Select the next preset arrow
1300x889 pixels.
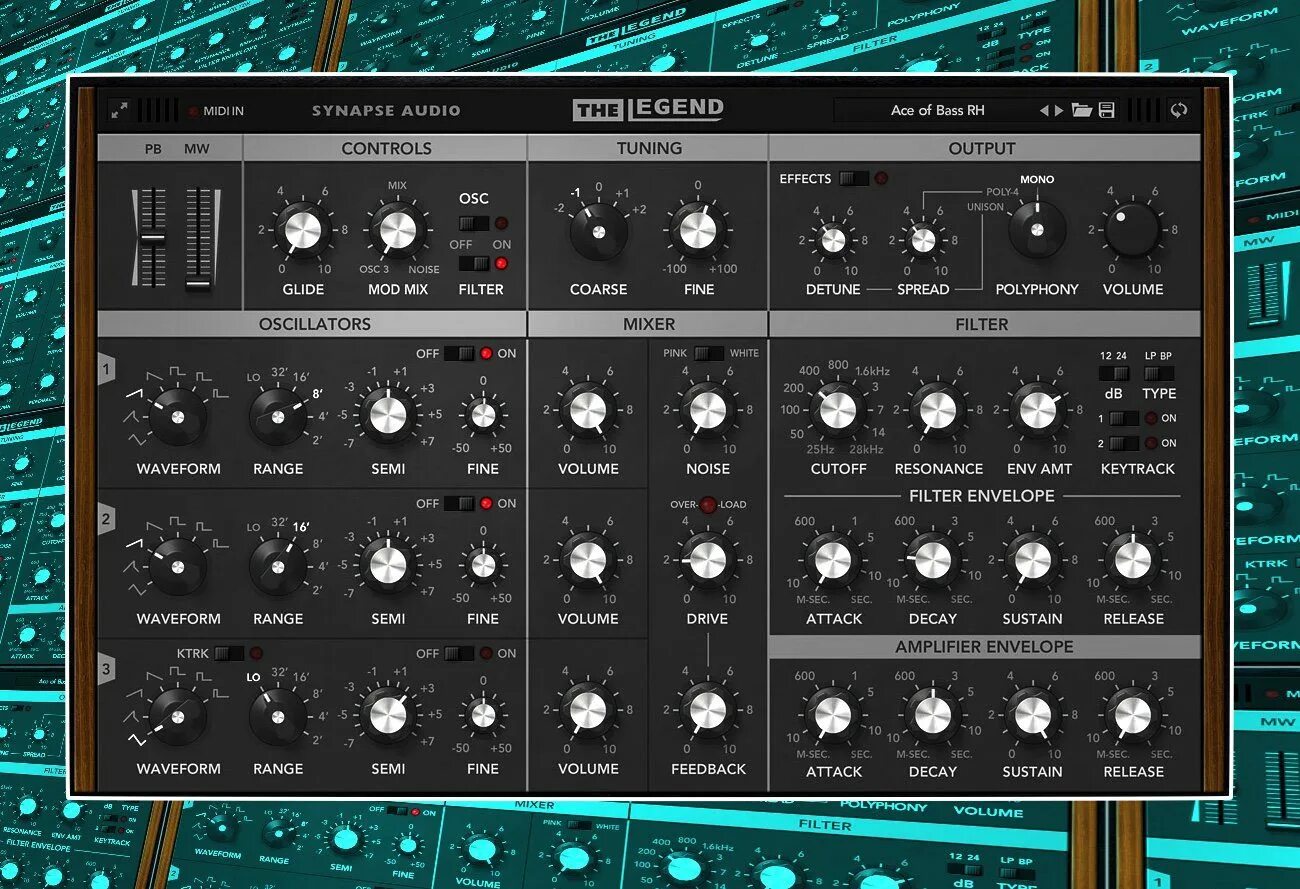1058,110
